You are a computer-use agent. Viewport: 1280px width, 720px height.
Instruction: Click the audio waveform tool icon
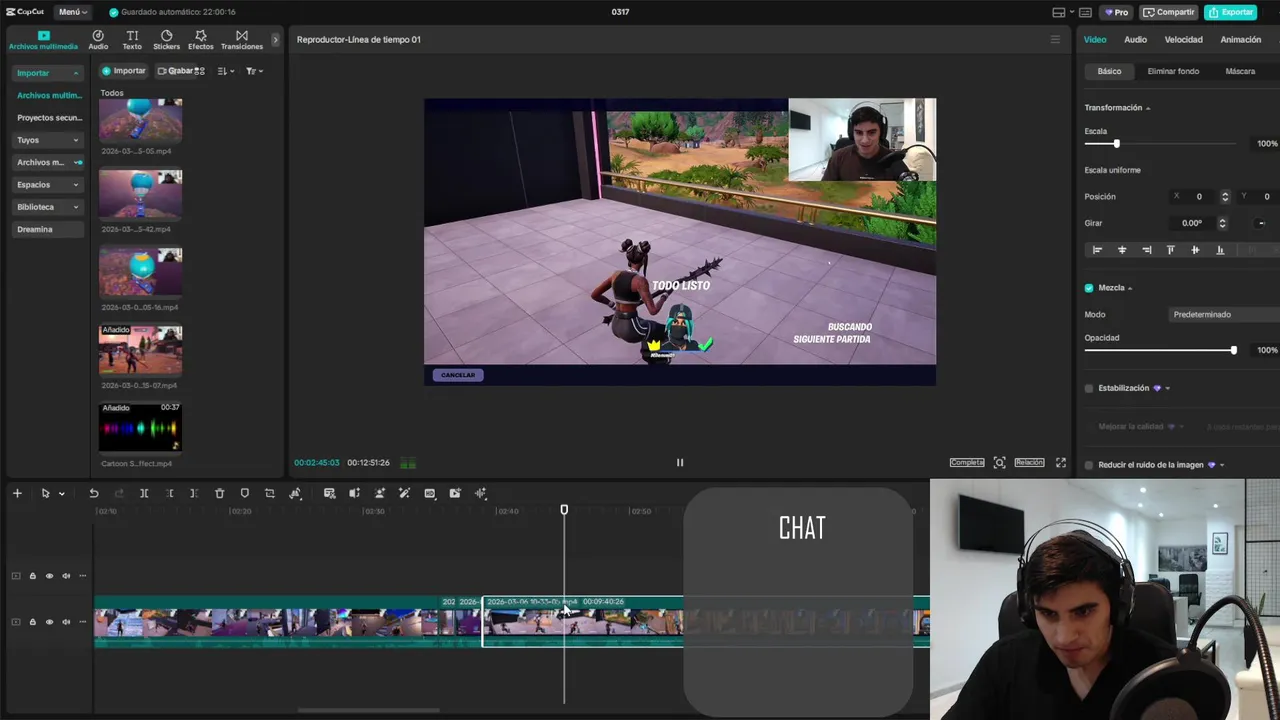tap(480, 493)
